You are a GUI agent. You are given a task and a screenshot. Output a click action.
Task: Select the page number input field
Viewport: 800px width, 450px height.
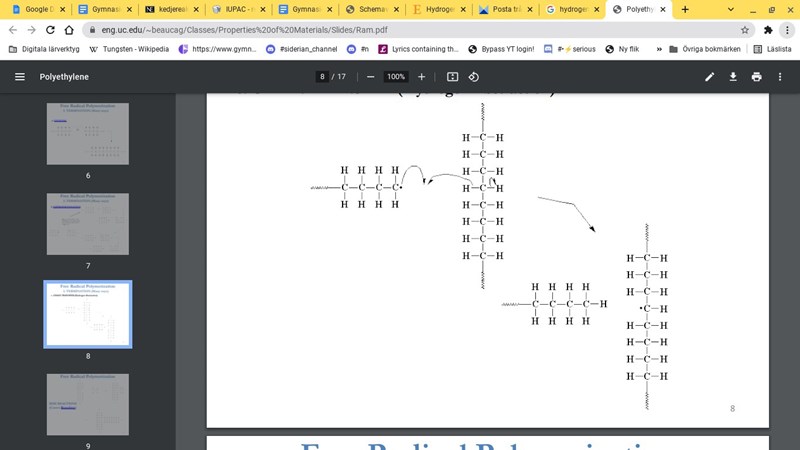point(322,77)
